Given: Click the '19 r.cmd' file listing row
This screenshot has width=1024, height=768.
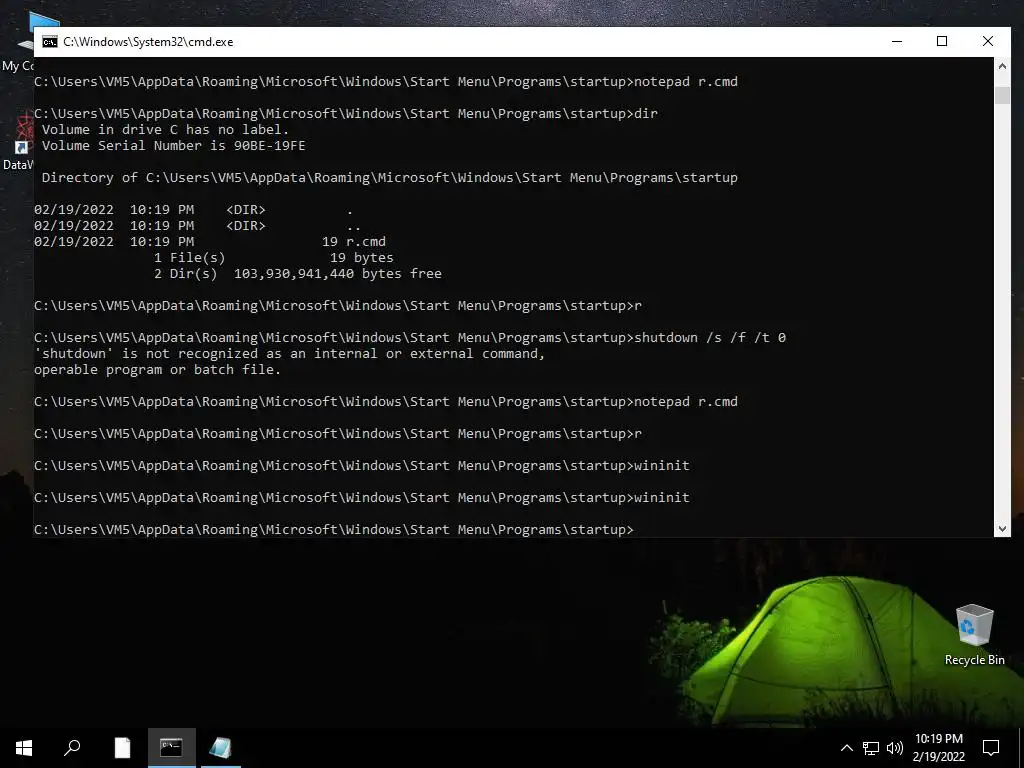Looking at the screenshot, I should (x=210, y=242).
